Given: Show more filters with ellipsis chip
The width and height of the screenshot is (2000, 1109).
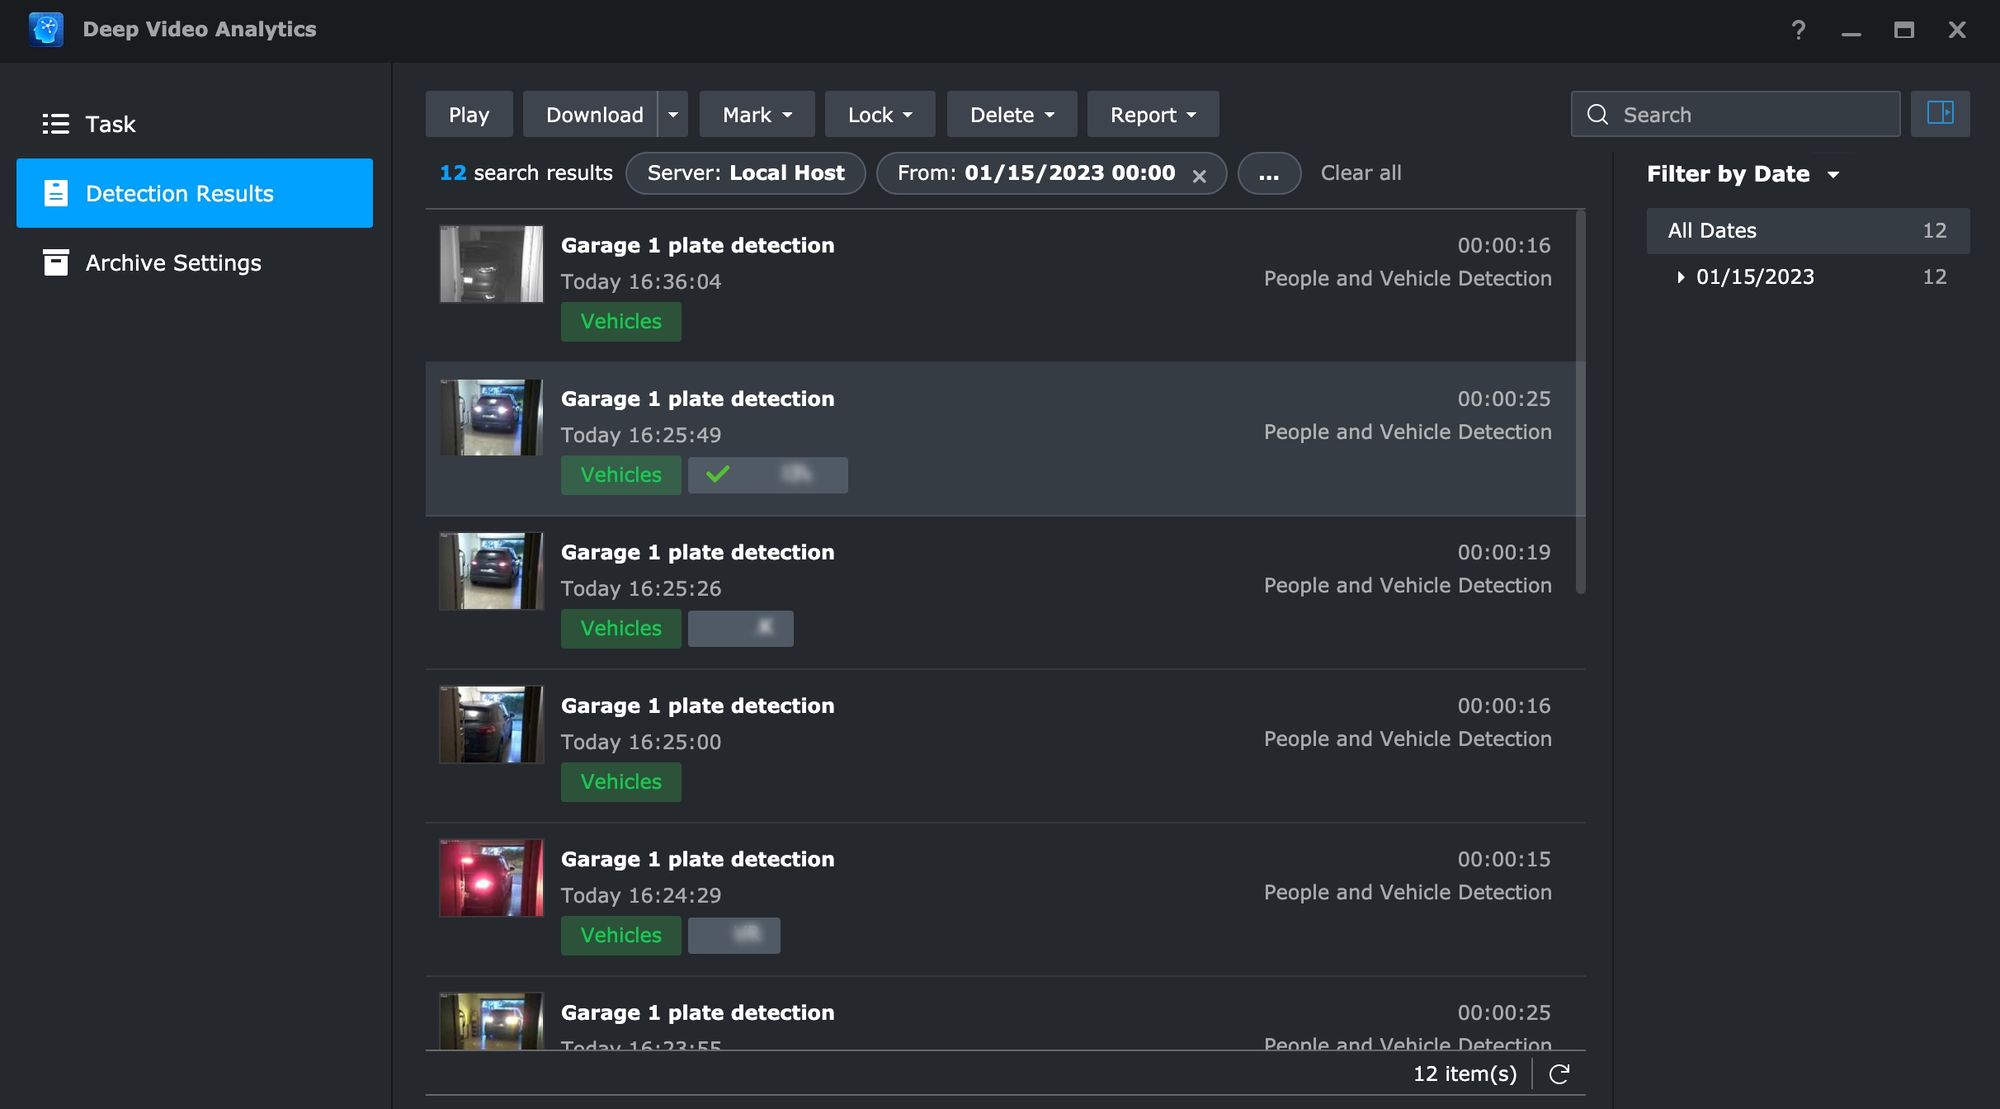Looking at the screenshot, I should [1268, 174].
